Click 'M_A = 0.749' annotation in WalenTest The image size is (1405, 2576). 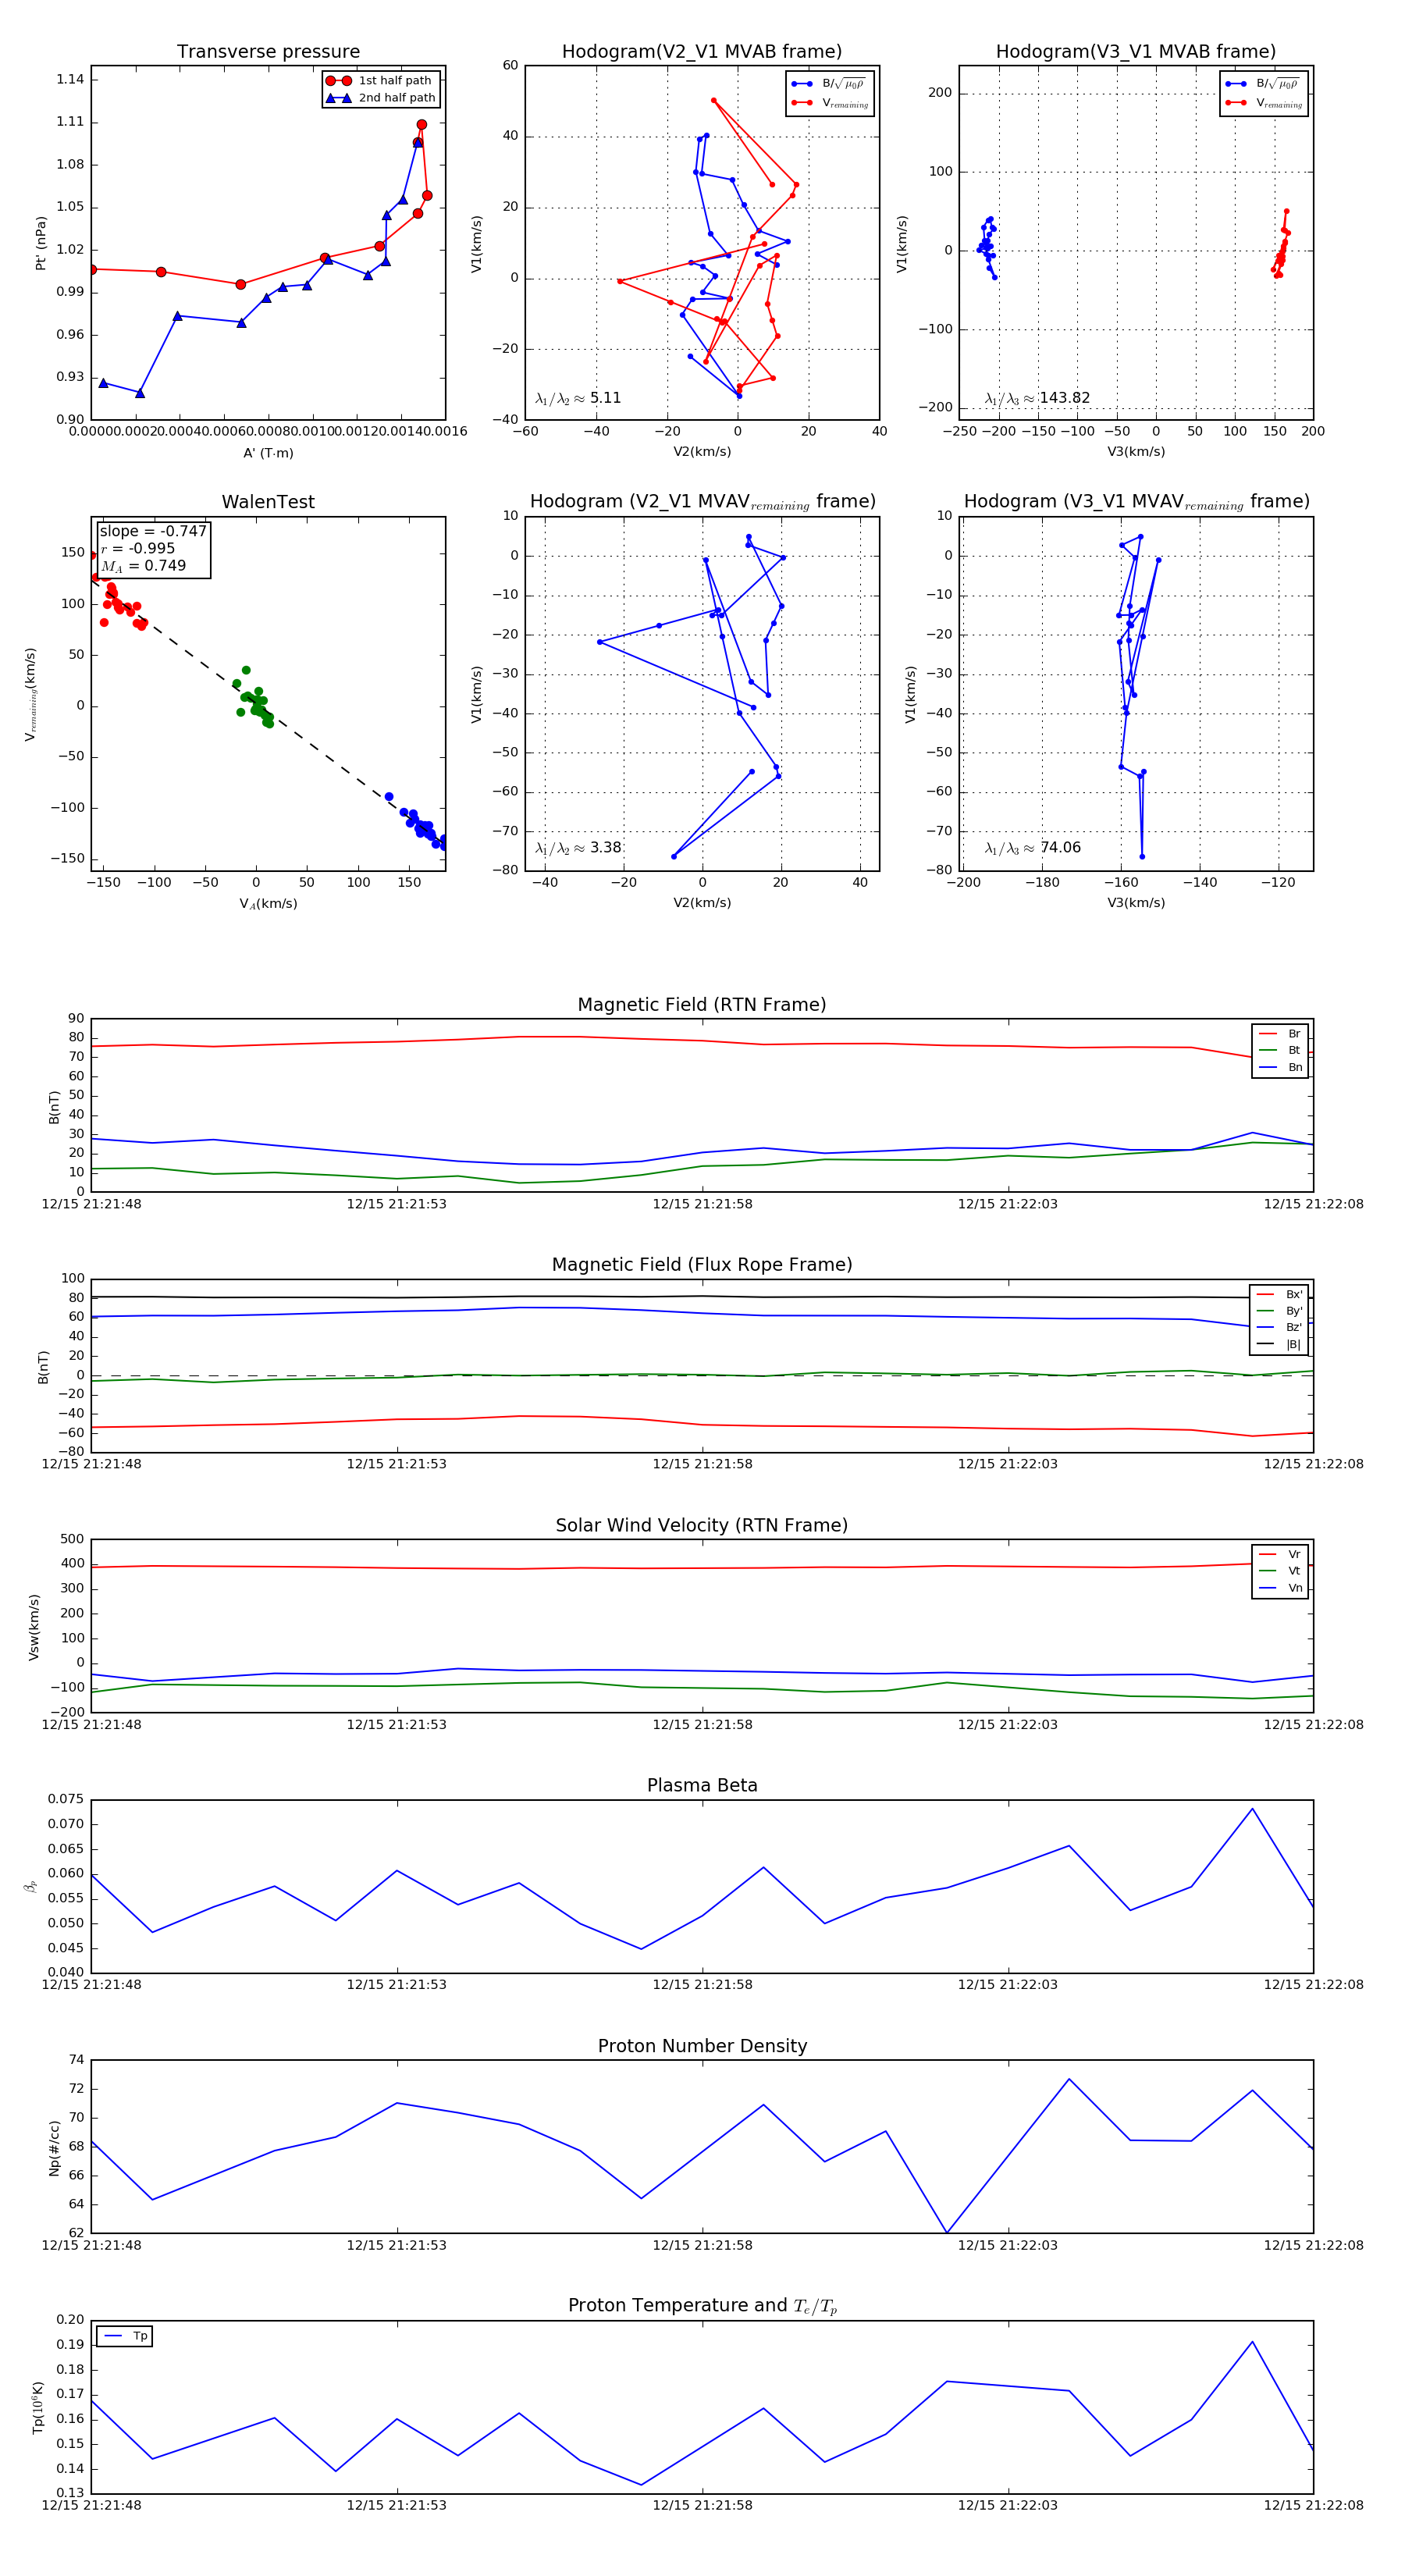(143, 566)
